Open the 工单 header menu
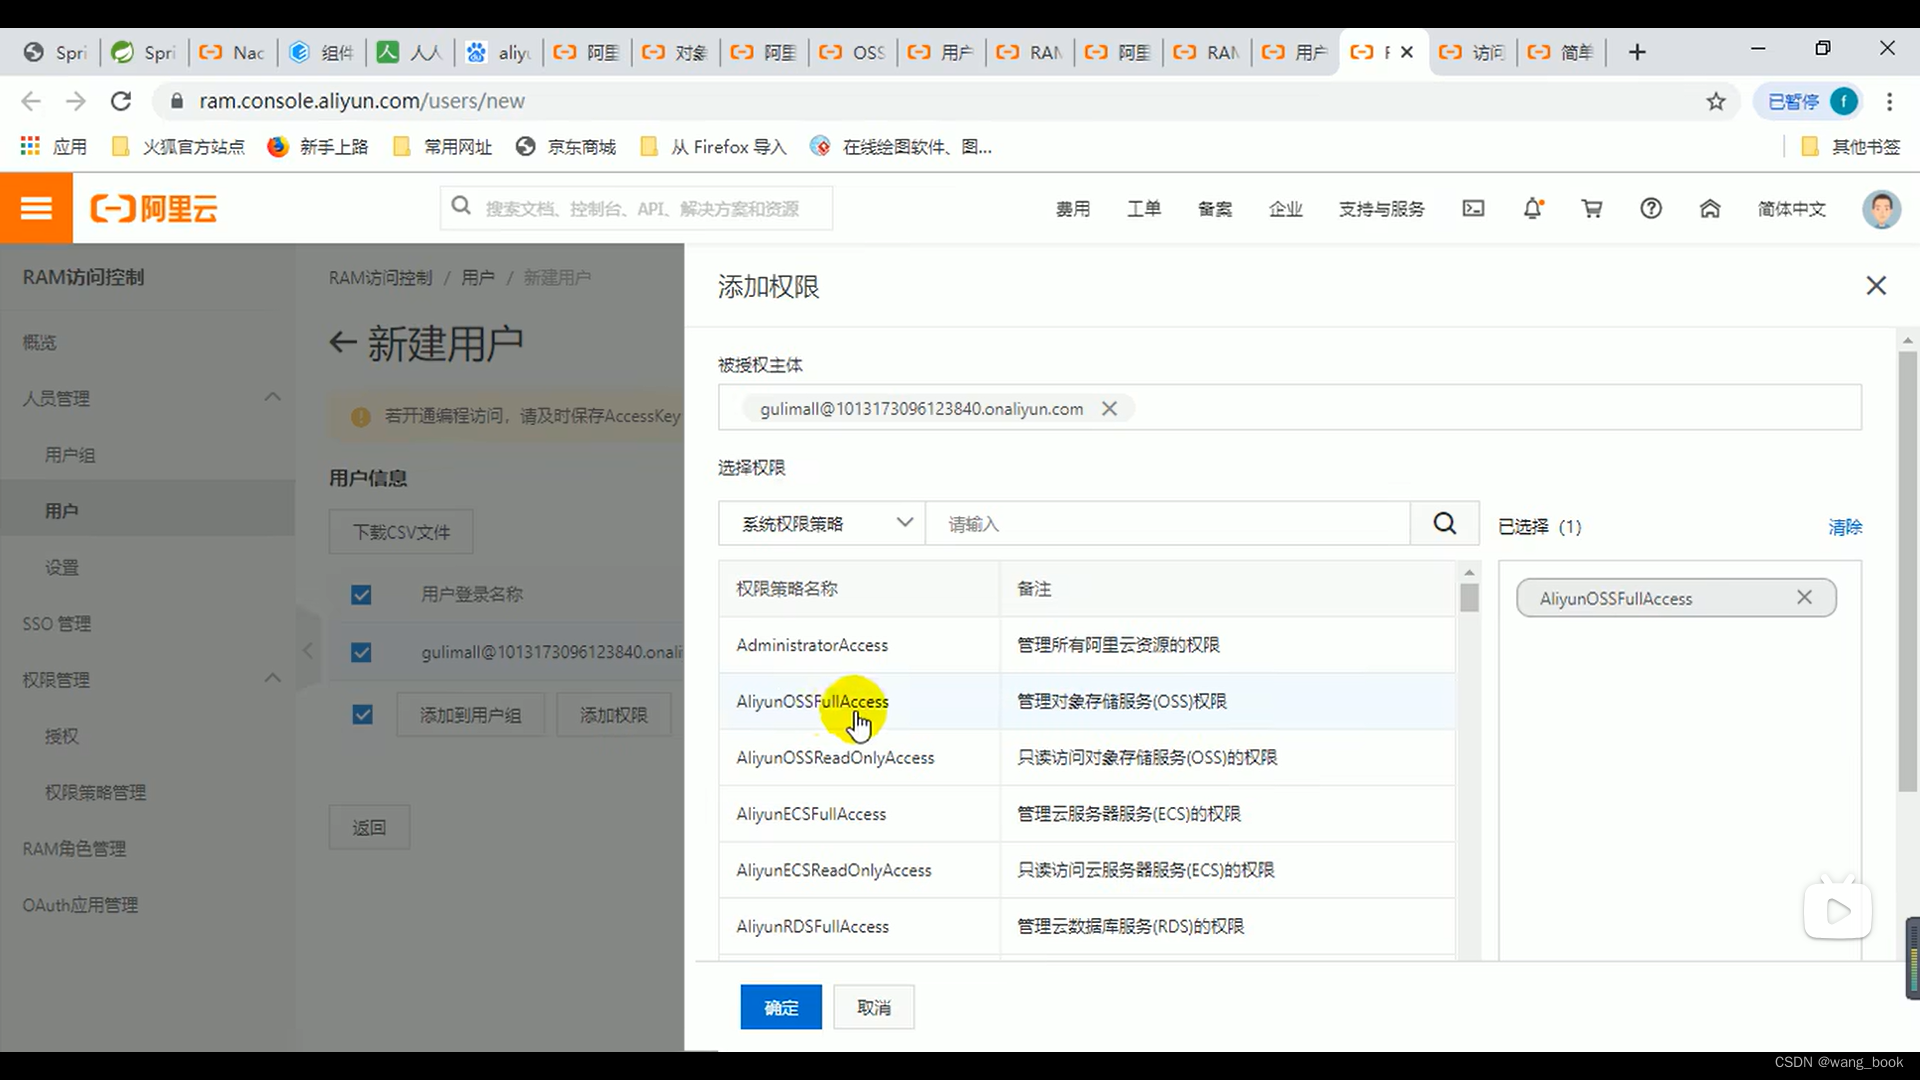 pyautogui.click(x=1144, y=209)
